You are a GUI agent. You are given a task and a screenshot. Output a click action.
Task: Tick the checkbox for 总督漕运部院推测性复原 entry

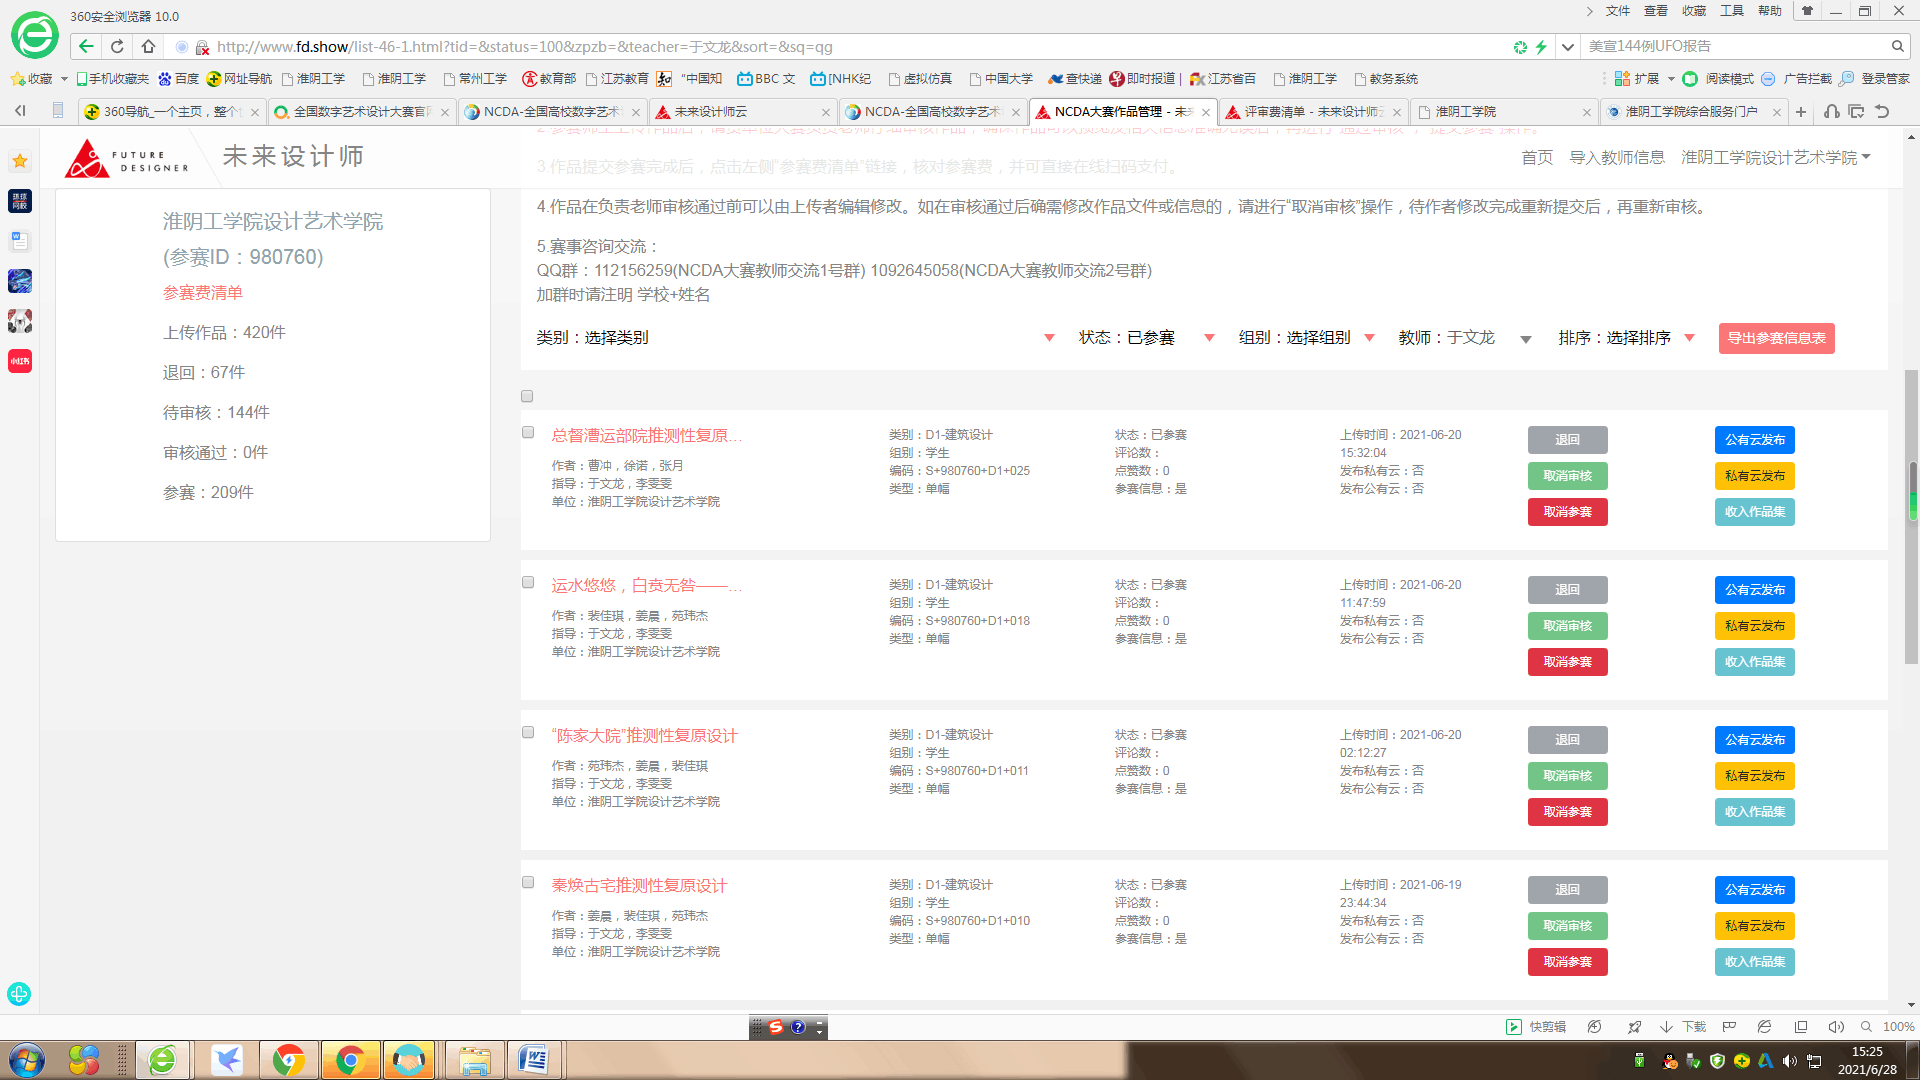(x=528, y=432)
